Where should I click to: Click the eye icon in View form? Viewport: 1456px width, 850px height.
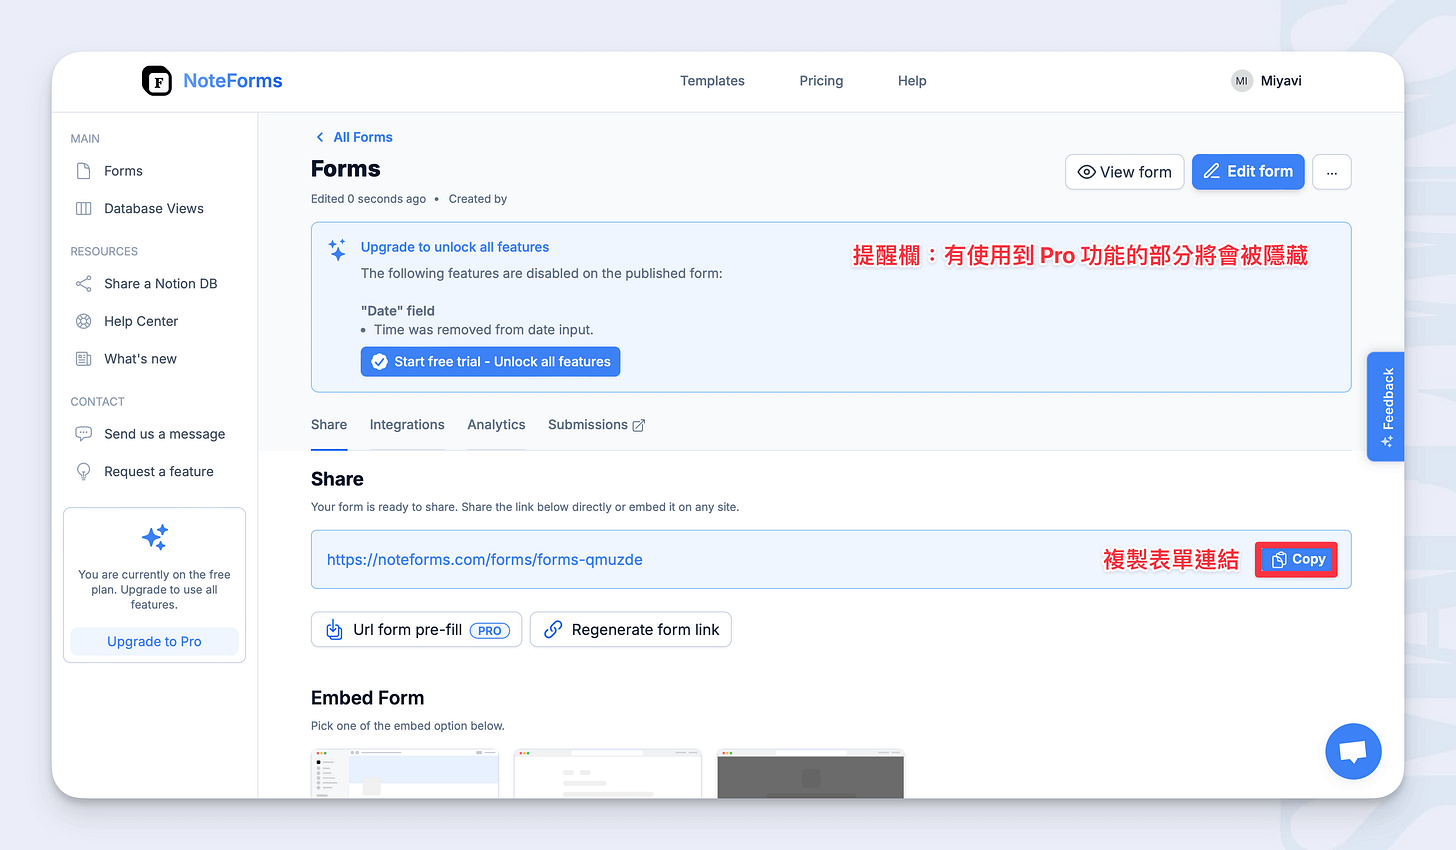(x=1086, y=172)
